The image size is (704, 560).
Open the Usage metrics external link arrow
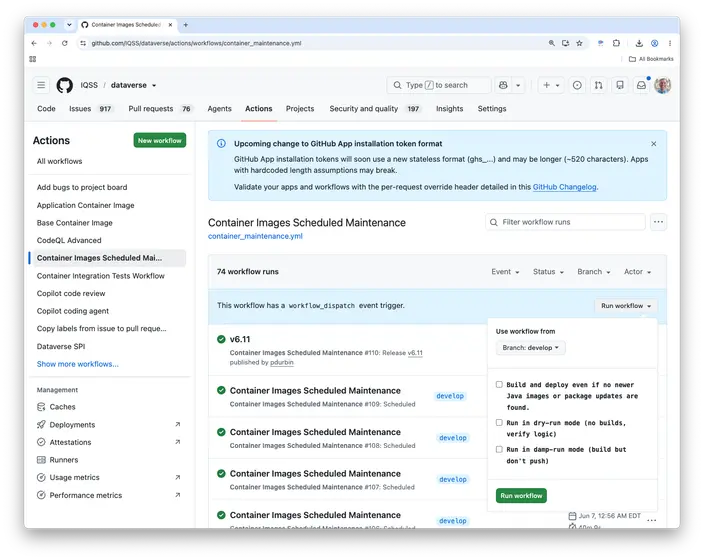click(x=178, y=477)
